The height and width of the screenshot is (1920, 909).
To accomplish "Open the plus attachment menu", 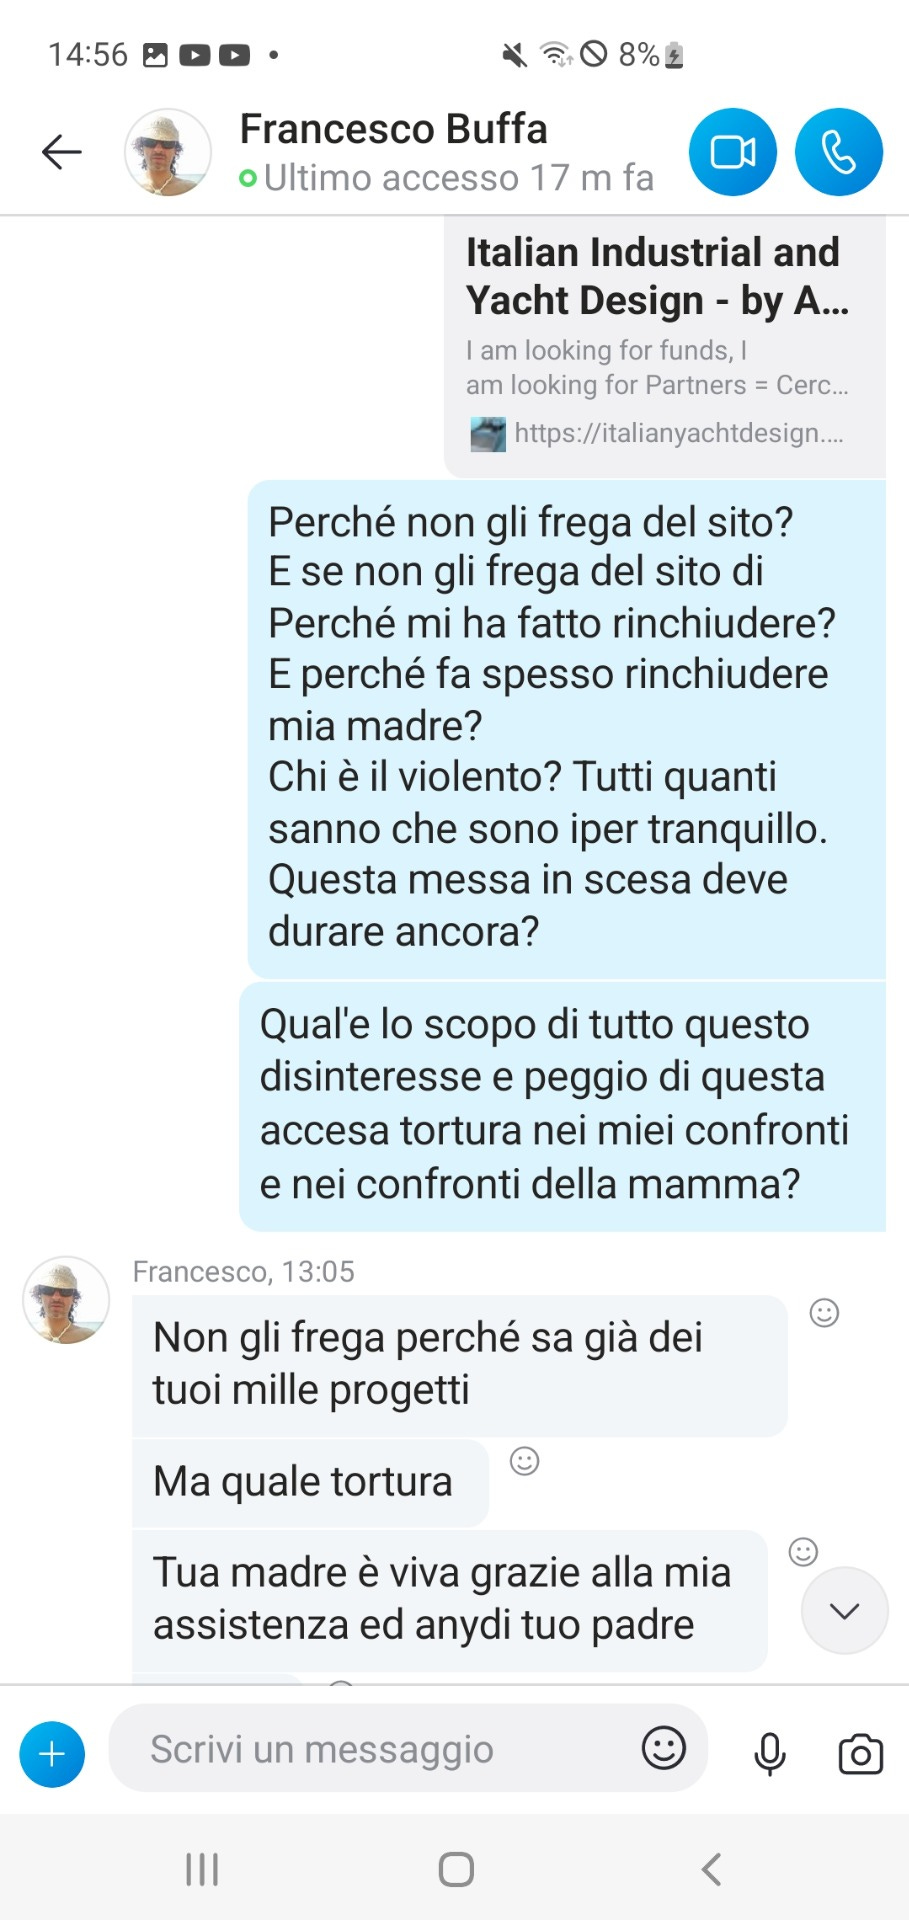I will pyautogui.click(x=52, y=1754).
